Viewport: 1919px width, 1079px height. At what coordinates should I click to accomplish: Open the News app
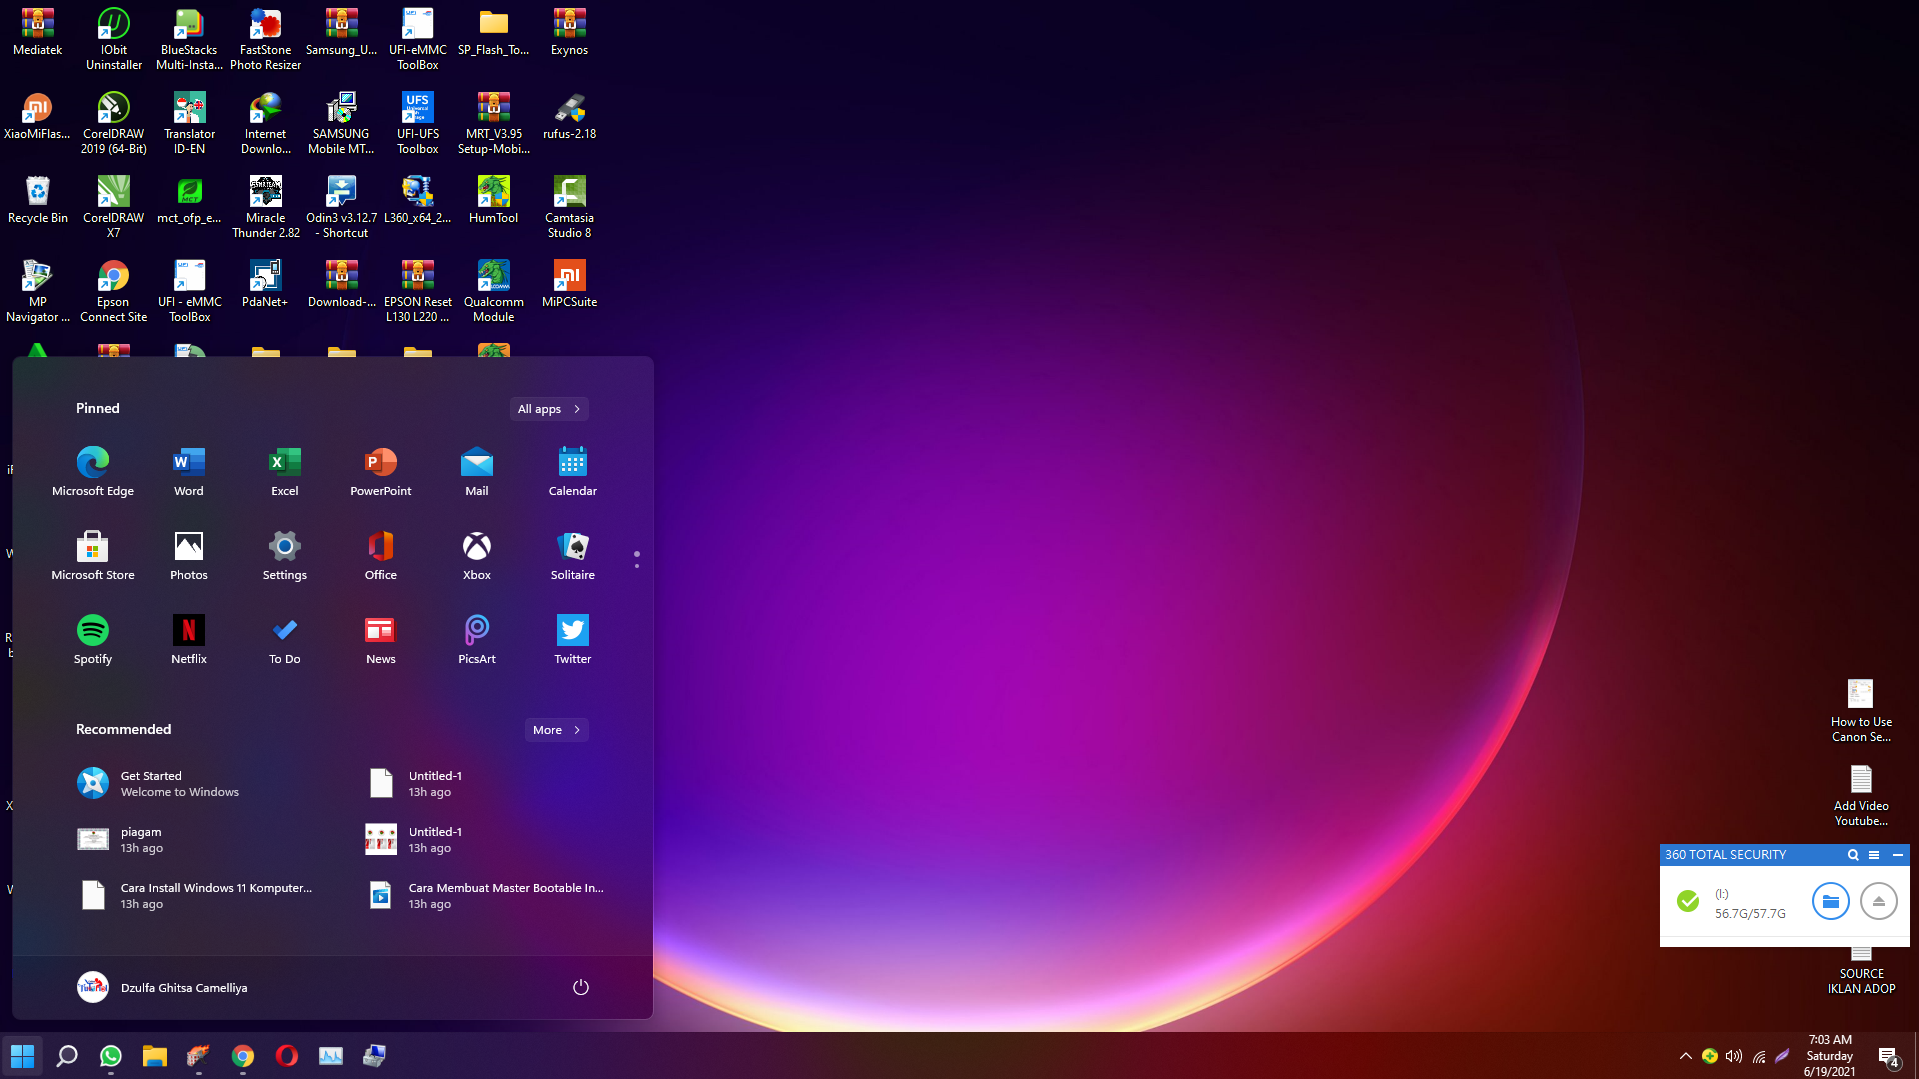(x=381, y=639)
